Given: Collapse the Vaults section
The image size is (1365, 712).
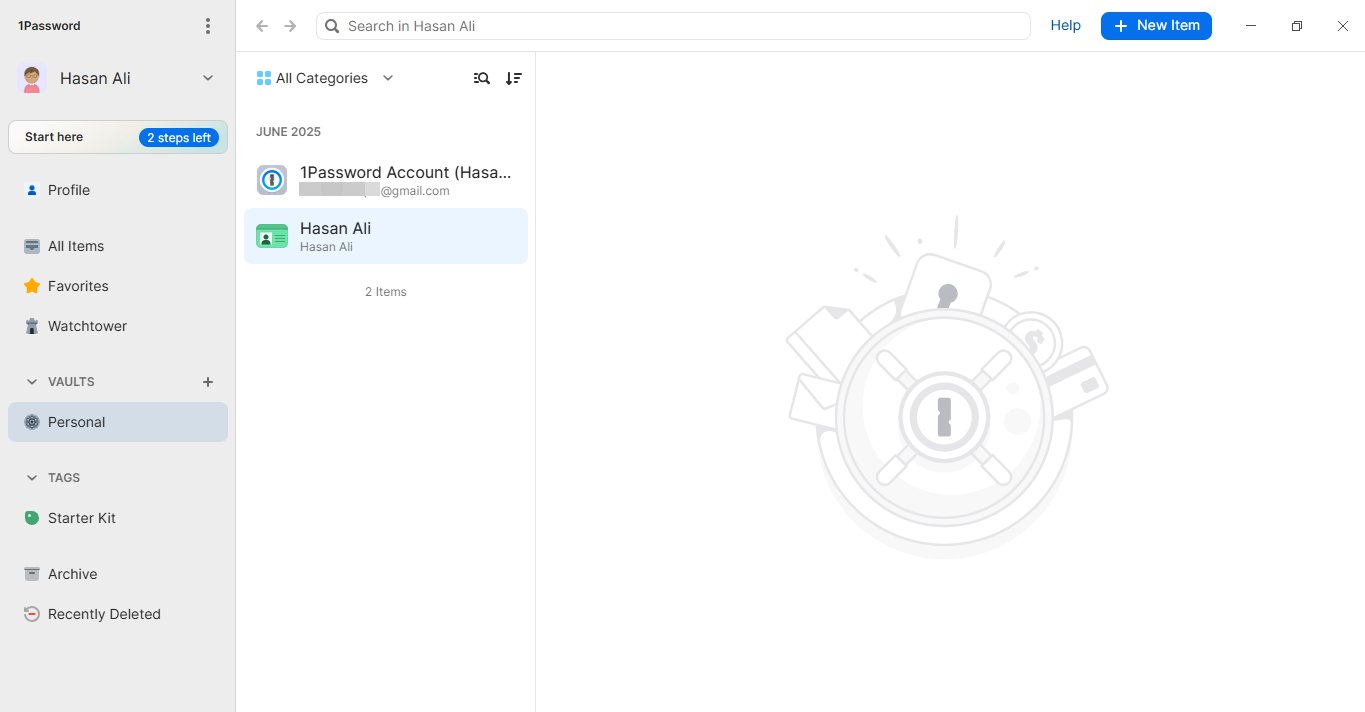Looking at the screenshot, I should [30, 381].
